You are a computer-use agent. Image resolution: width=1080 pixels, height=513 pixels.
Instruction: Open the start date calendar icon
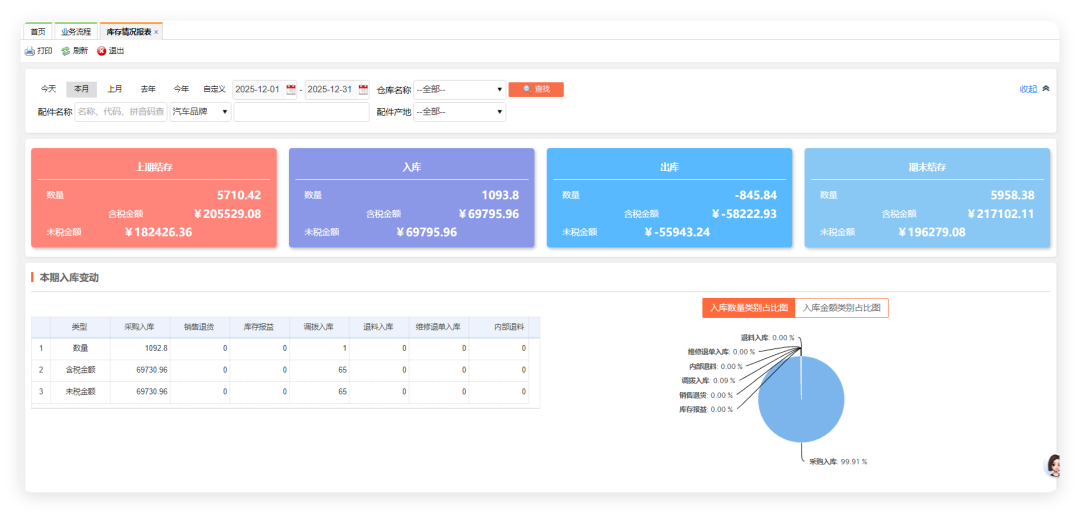click(291, 90)
